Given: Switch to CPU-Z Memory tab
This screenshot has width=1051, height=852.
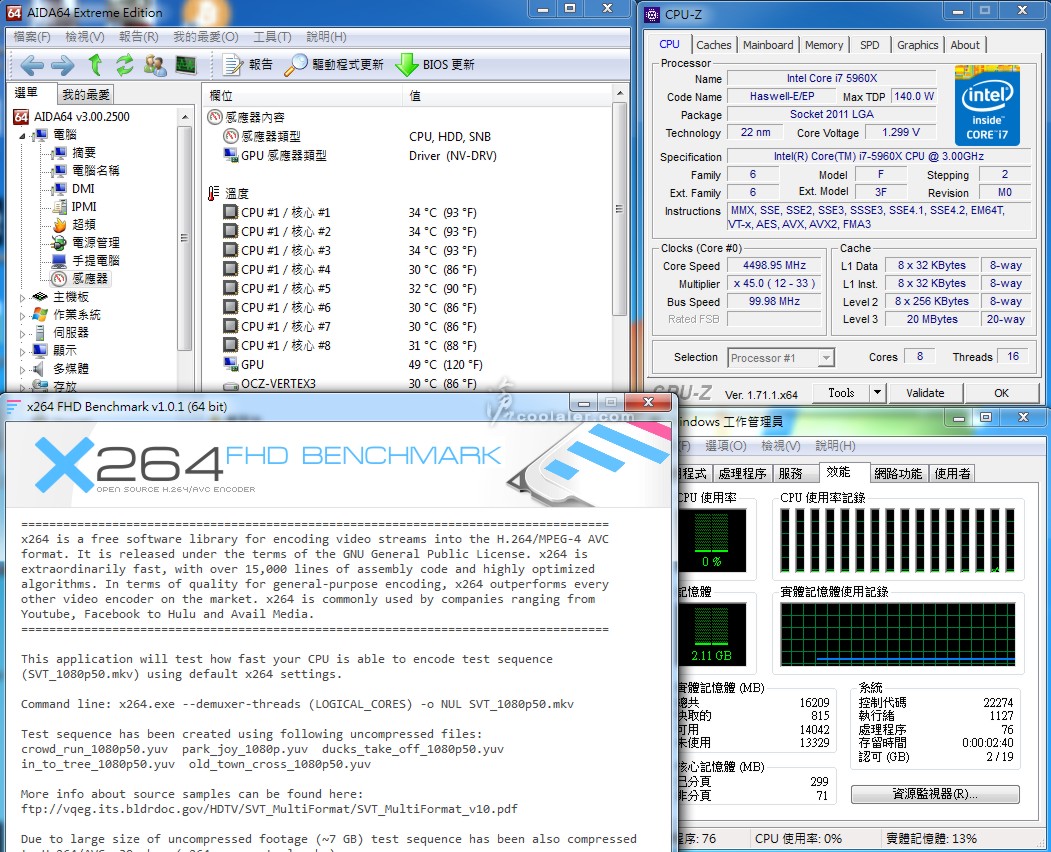Looking at the screenshot, I should point(824,45).
